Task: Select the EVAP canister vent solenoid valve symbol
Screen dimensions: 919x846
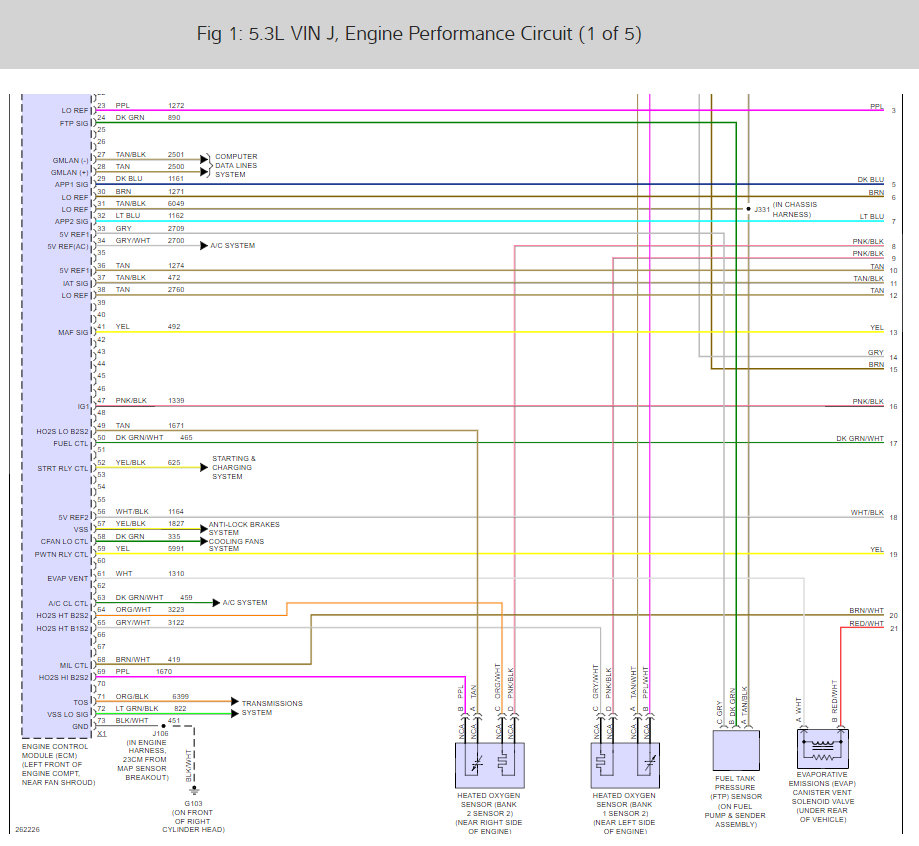Action: click(823, 749)
